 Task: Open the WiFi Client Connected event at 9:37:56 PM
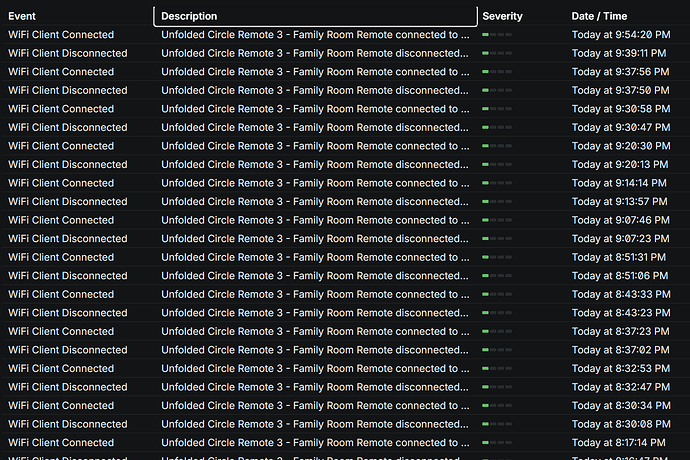tap(61, 72)
